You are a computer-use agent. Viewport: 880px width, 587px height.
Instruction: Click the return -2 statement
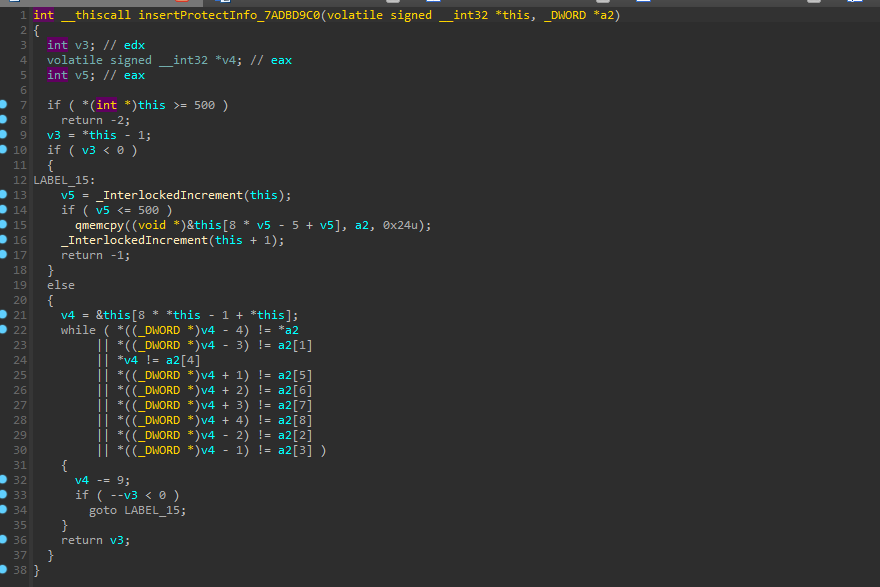[x=95, y=120]
